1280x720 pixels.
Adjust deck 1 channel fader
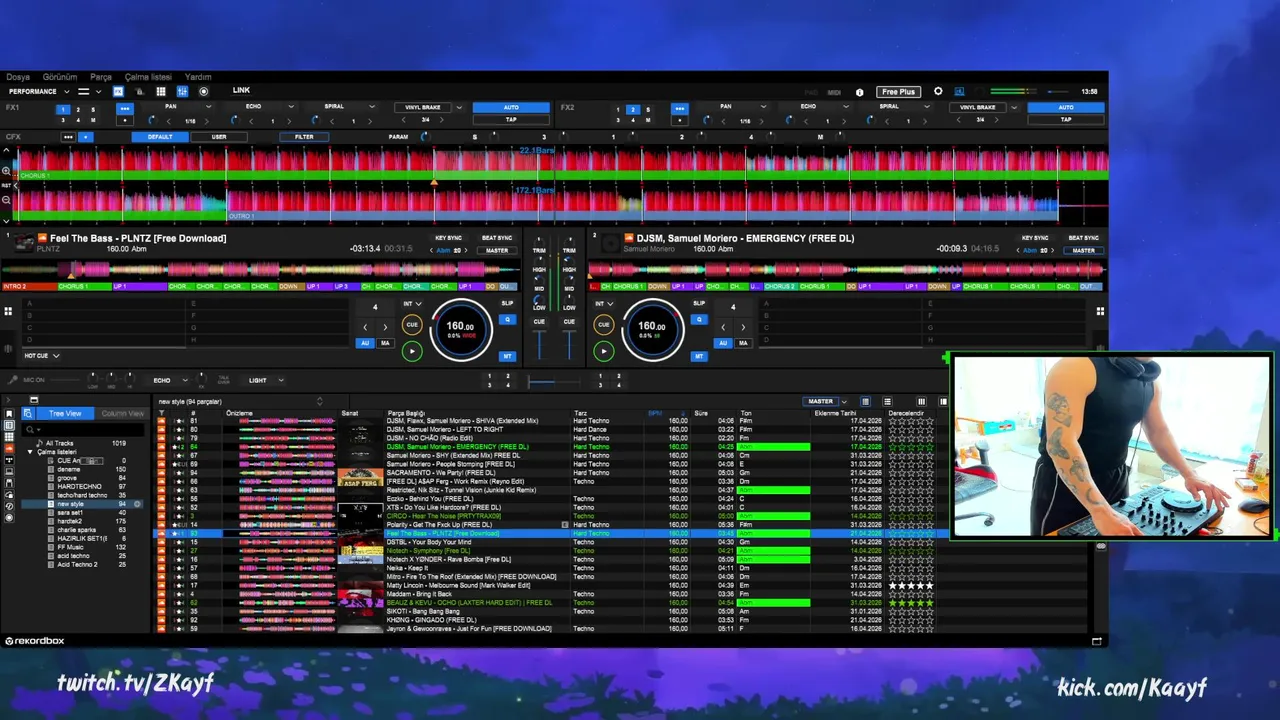coord(538,343)
